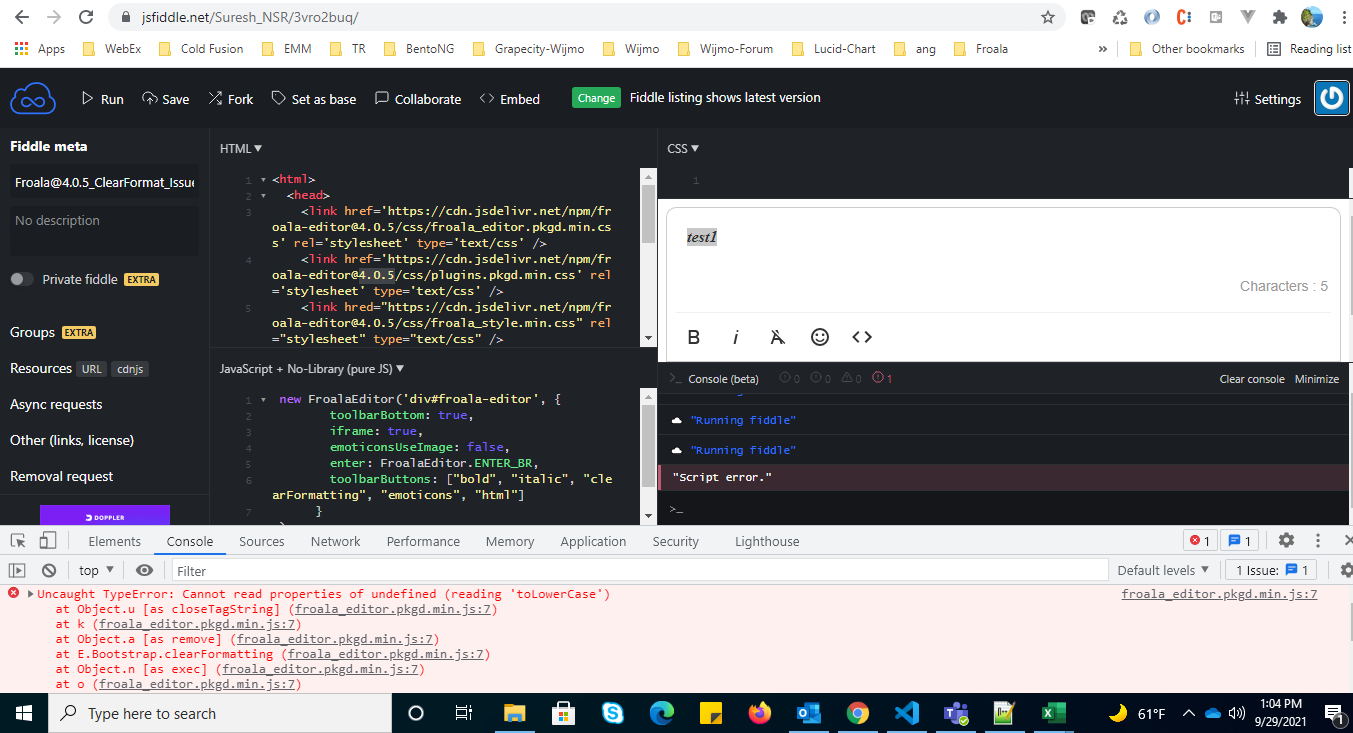Image resolution: width=1353 pixels, height=733 pixels.
Task: Click the Froala Bold toolbar button
Action: (694, 337)
